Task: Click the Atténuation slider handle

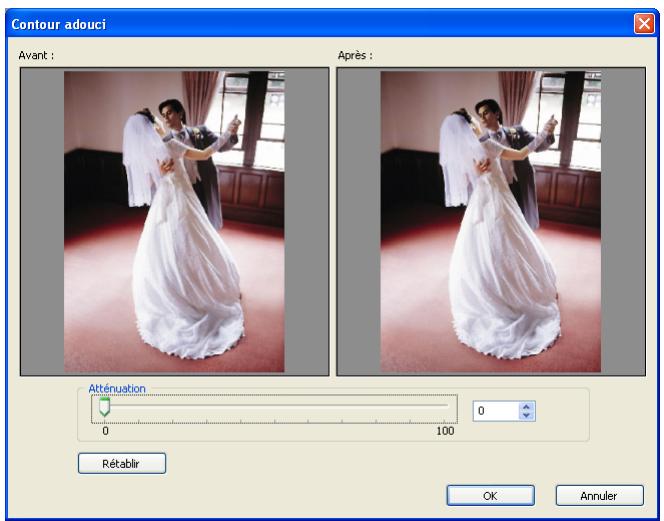Action: point(104,407)
